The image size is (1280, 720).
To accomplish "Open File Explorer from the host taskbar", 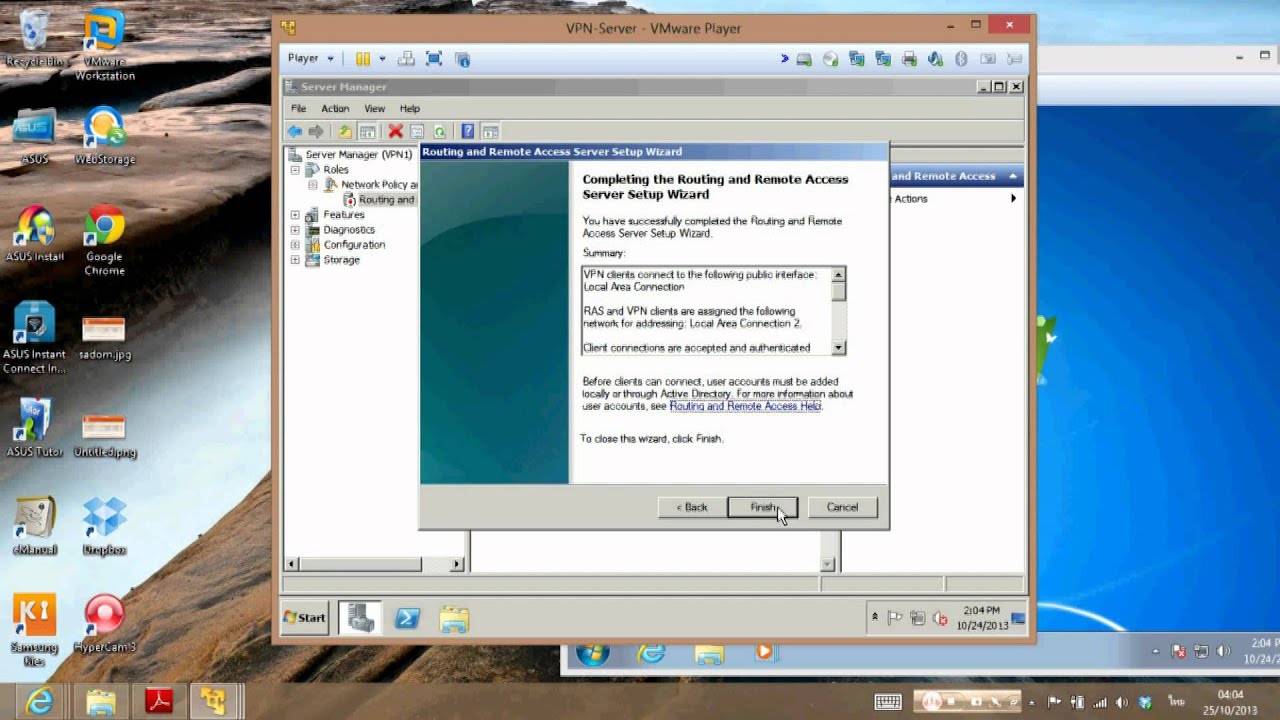I will click(x=101, y=702).
